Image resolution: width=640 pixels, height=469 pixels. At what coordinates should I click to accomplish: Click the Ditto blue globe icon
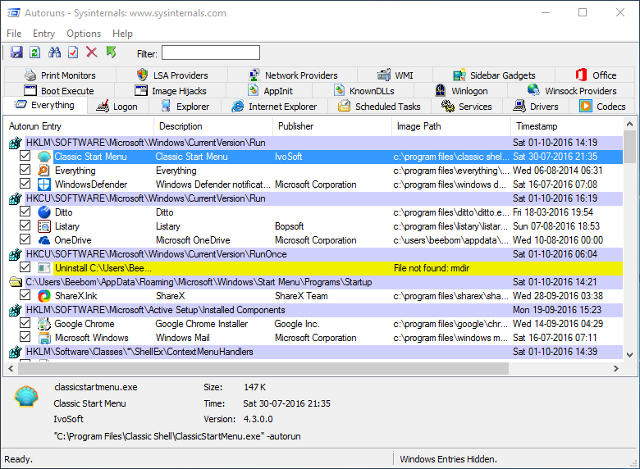(x=44, y=212)
